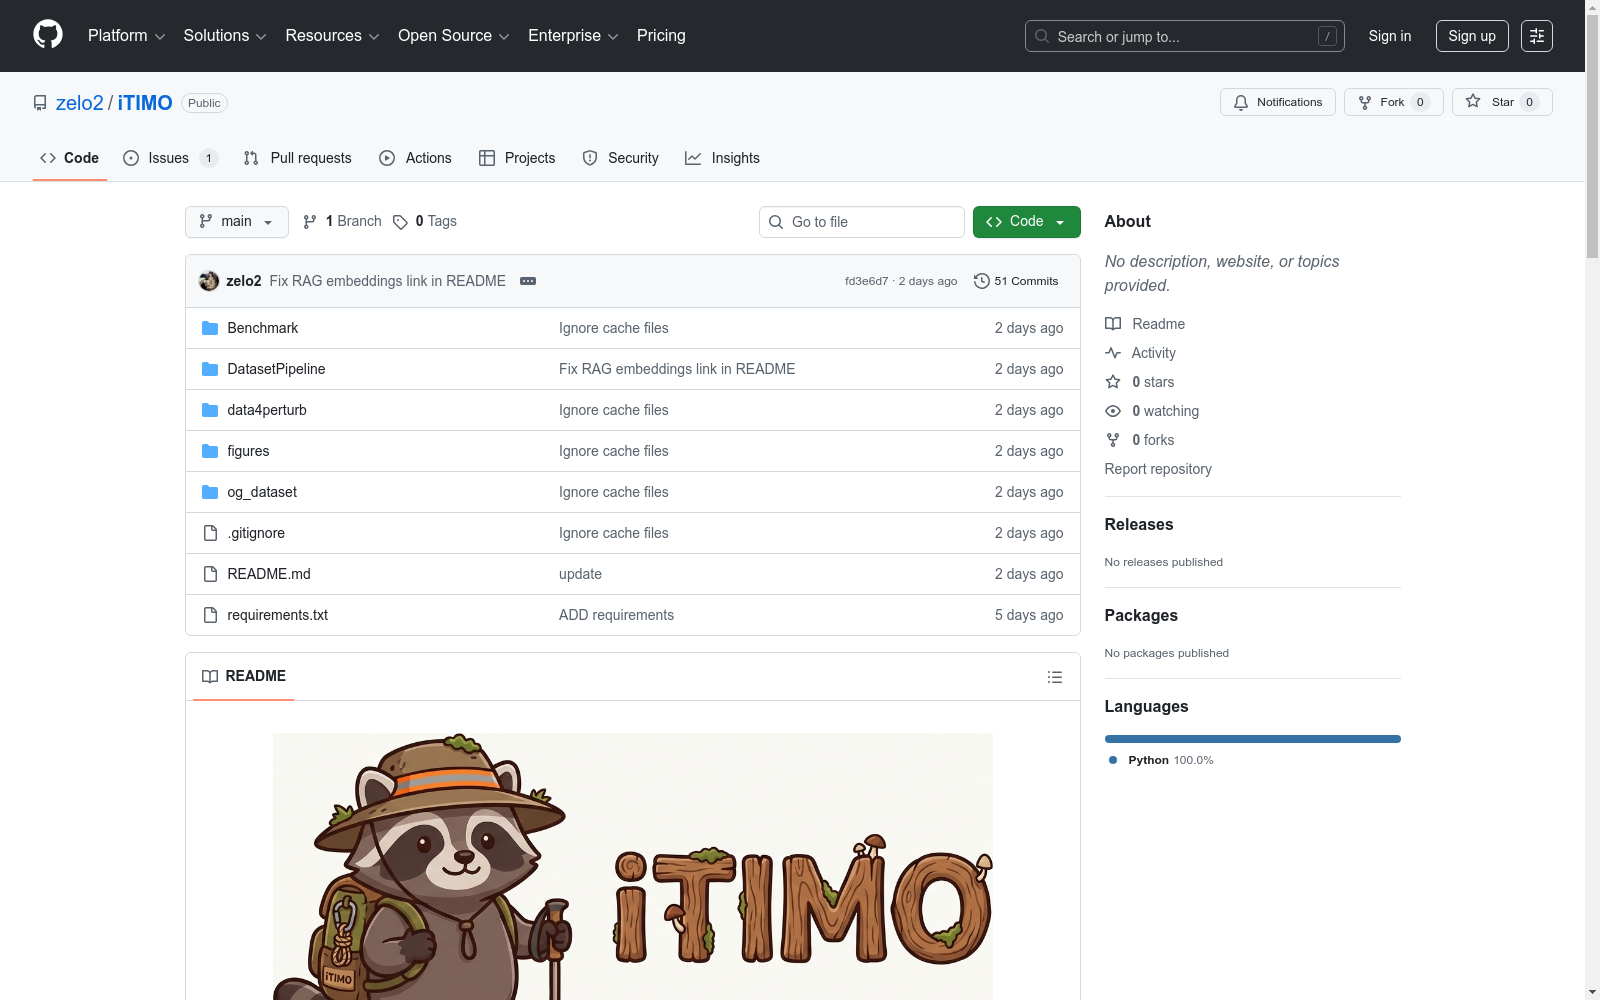Open 'update' commit message for README.md
Screen dimensions: 1600x1000
(580, 574)
